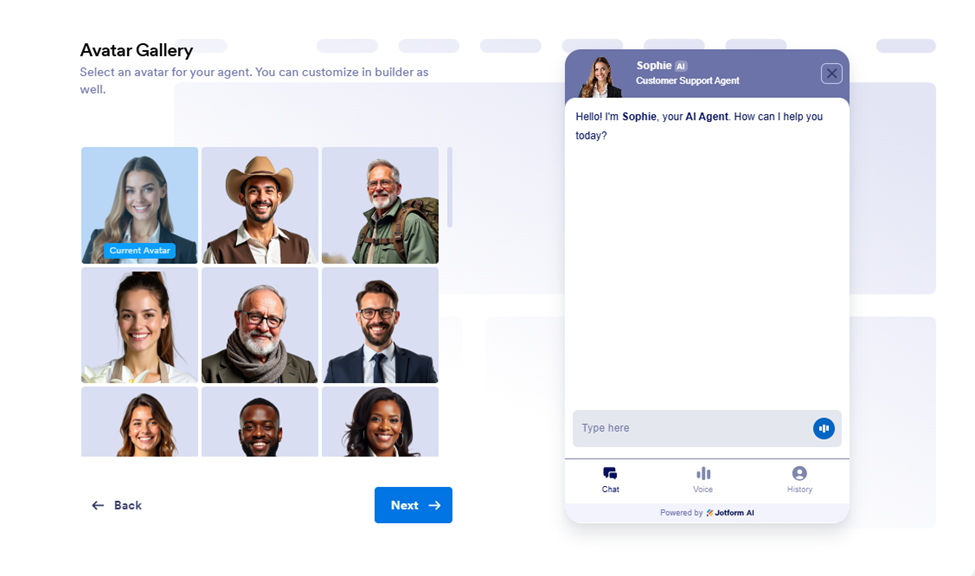The height and width of the screenshot is (576, 975).
Task: Click Sophie's avatar in chat header
Action: point(601,78)
